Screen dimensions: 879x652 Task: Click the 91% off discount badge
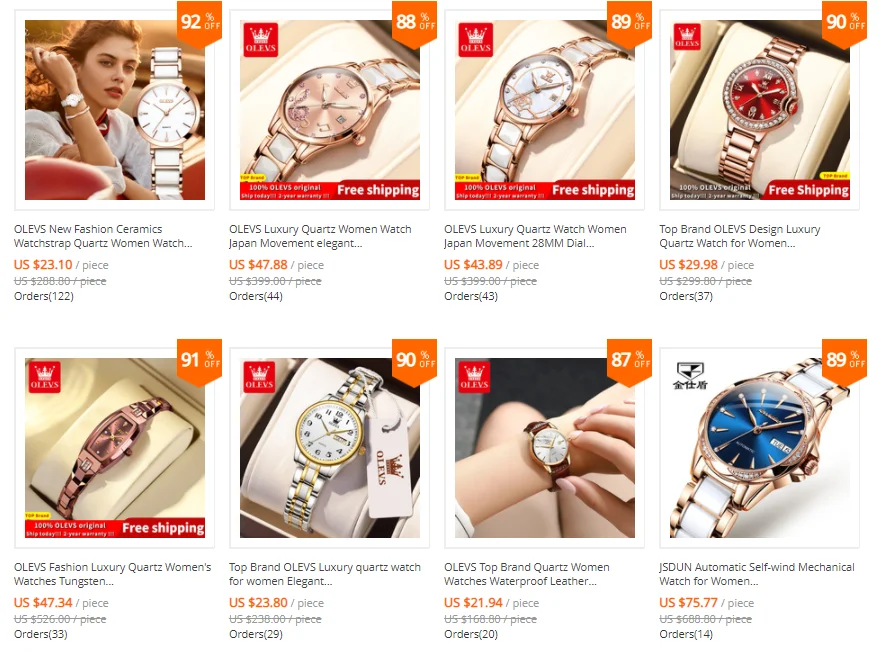click(200, 363)
